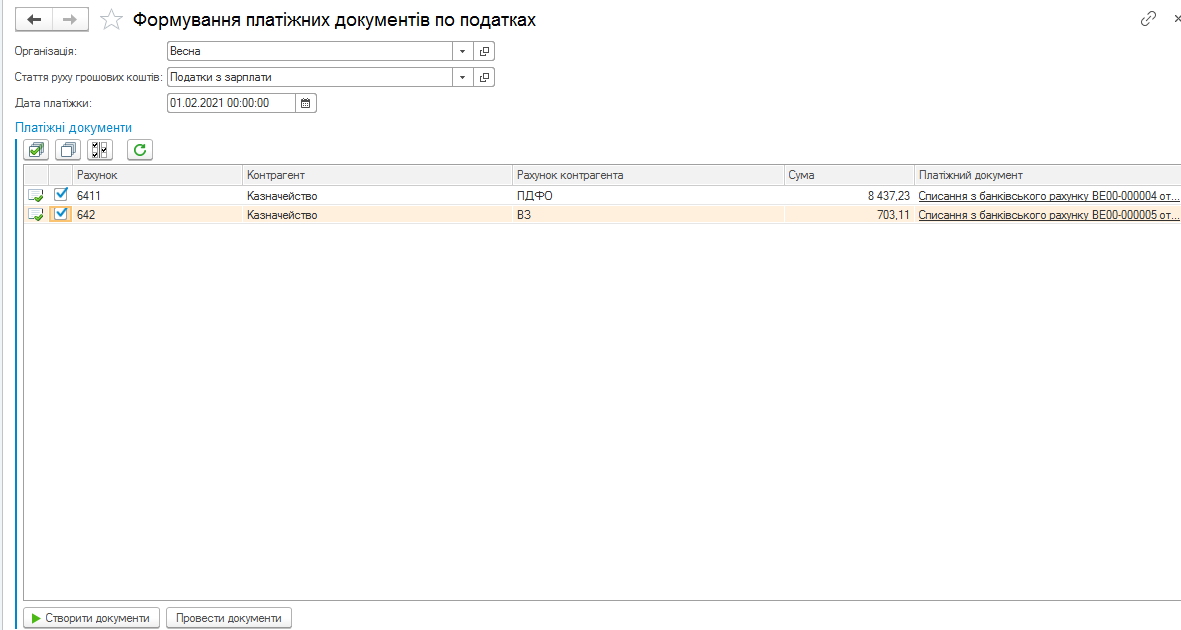
Task: Toggle checkbox for account 642 row
Action: [x=61, y=214]
